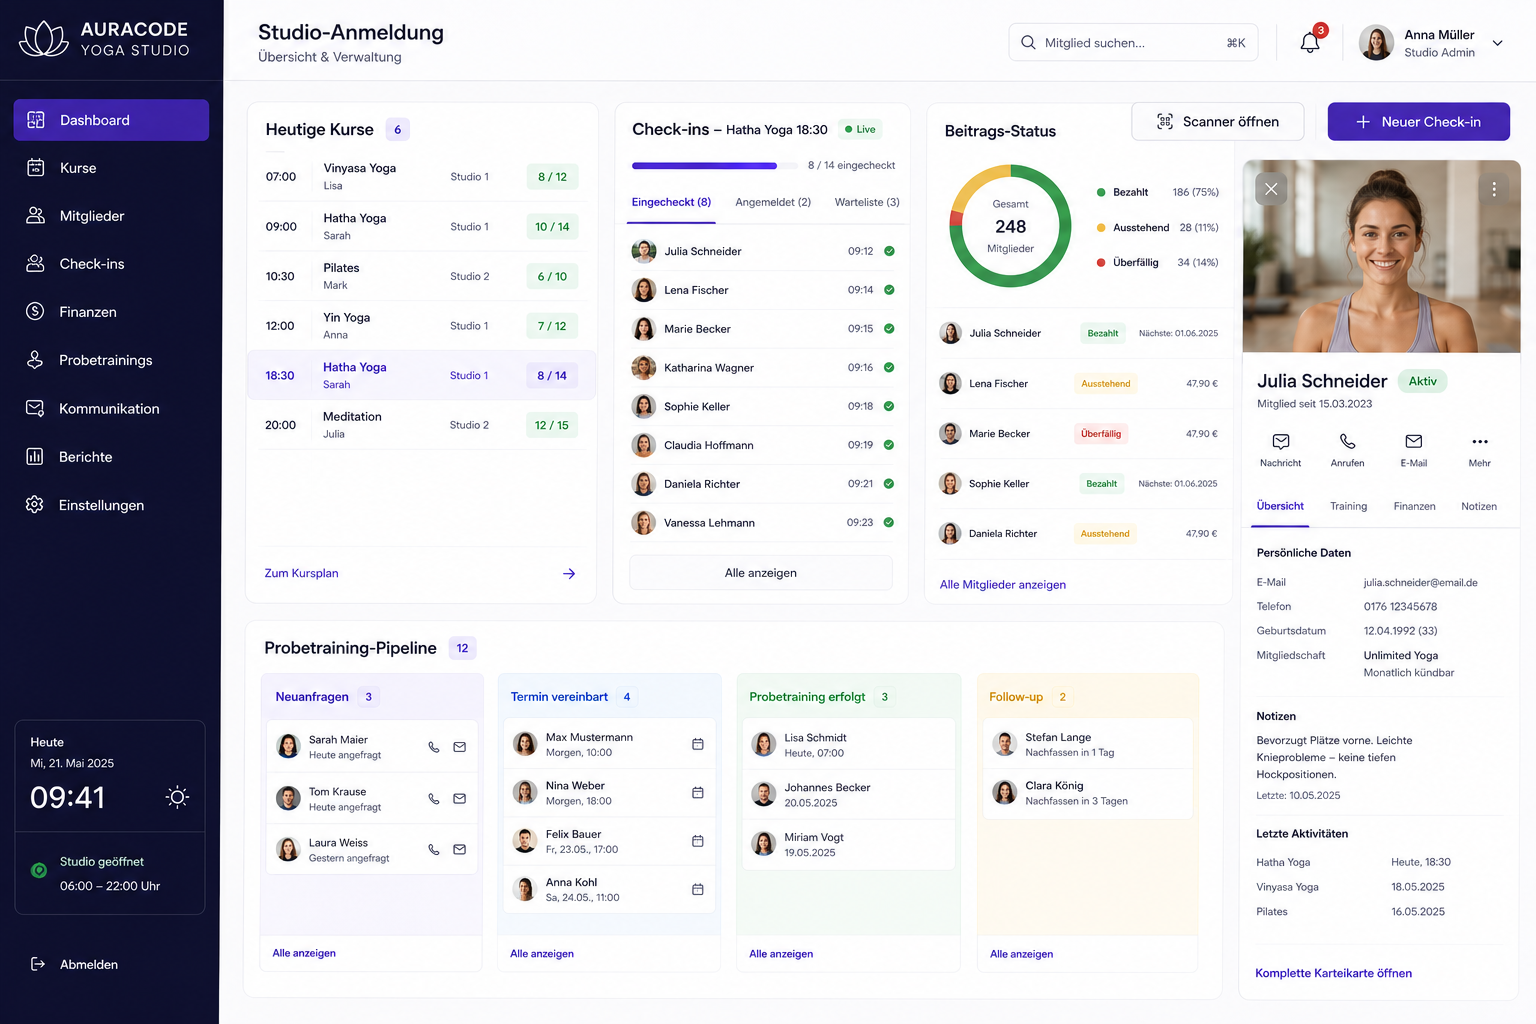
Task: Open Probetrainings in sidebar
Action: click(x=111, y=360)
